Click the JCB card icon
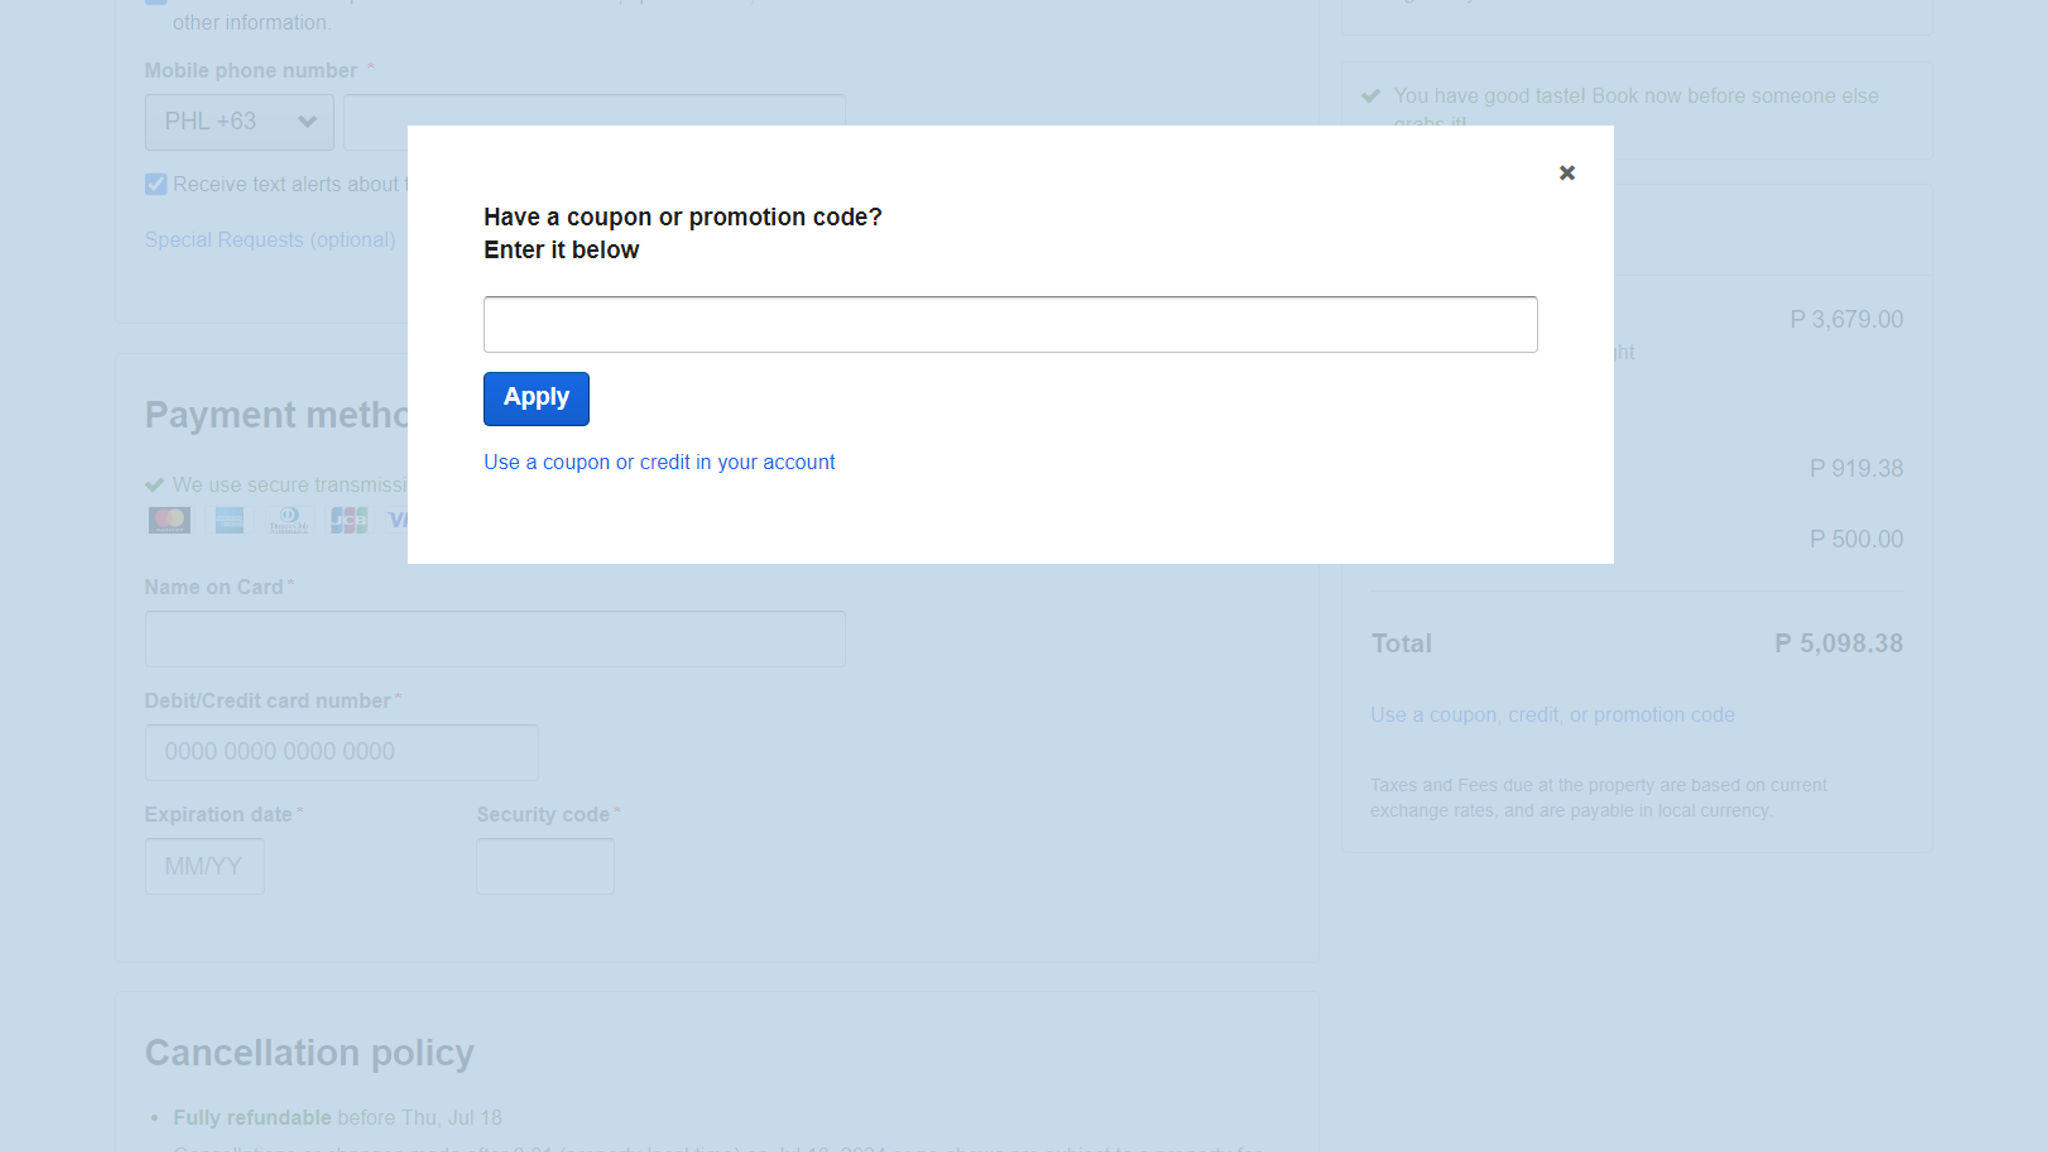The image size is (2048, 1152). pos(347,520)
